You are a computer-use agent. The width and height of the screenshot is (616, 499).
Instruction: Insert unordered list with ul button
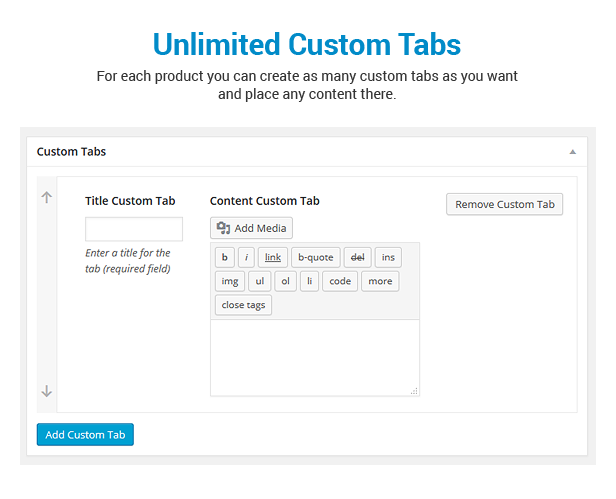[x=260, y=281]
